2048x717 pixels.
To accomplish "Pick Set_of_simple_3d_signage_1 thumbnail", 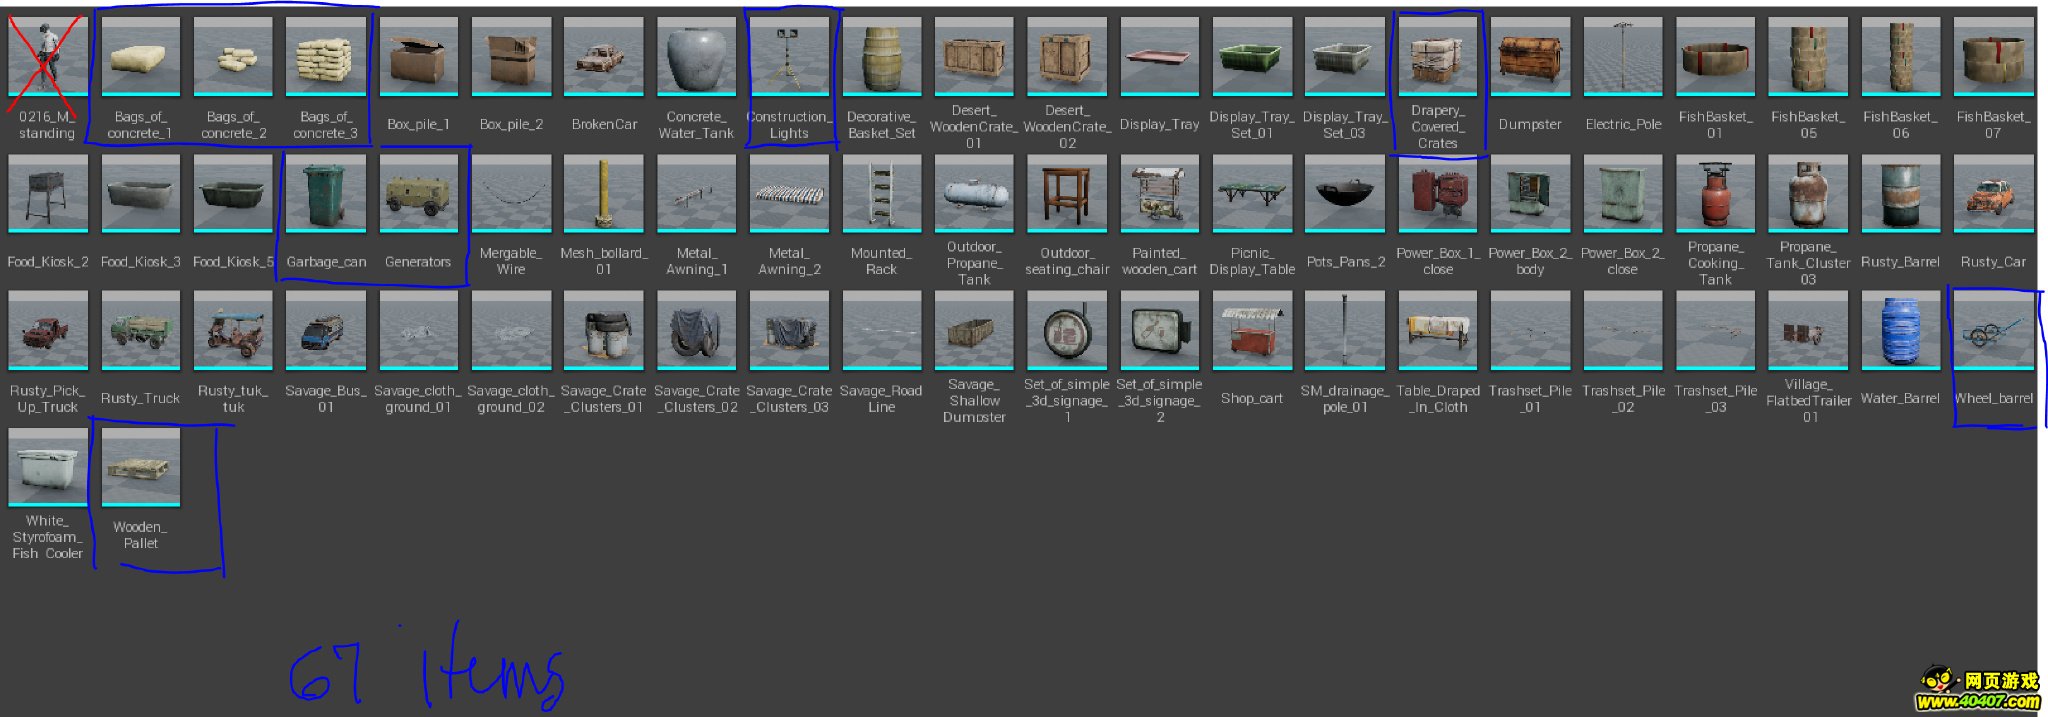I will click(x=1067, y=330).
